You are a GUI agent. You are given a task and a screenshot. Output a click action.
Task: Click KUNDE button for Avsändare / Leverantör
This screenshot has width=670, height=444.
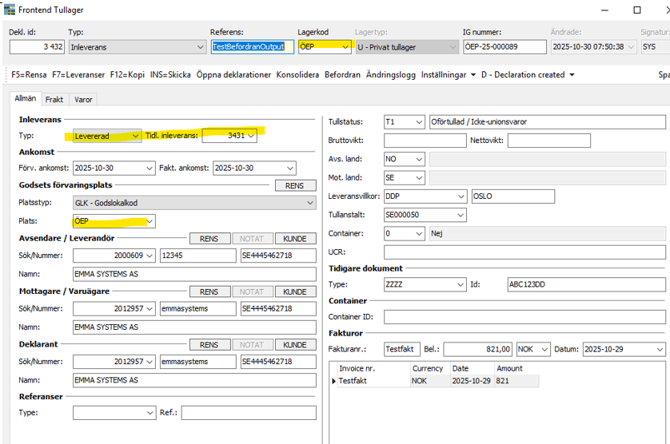[294, 237]
